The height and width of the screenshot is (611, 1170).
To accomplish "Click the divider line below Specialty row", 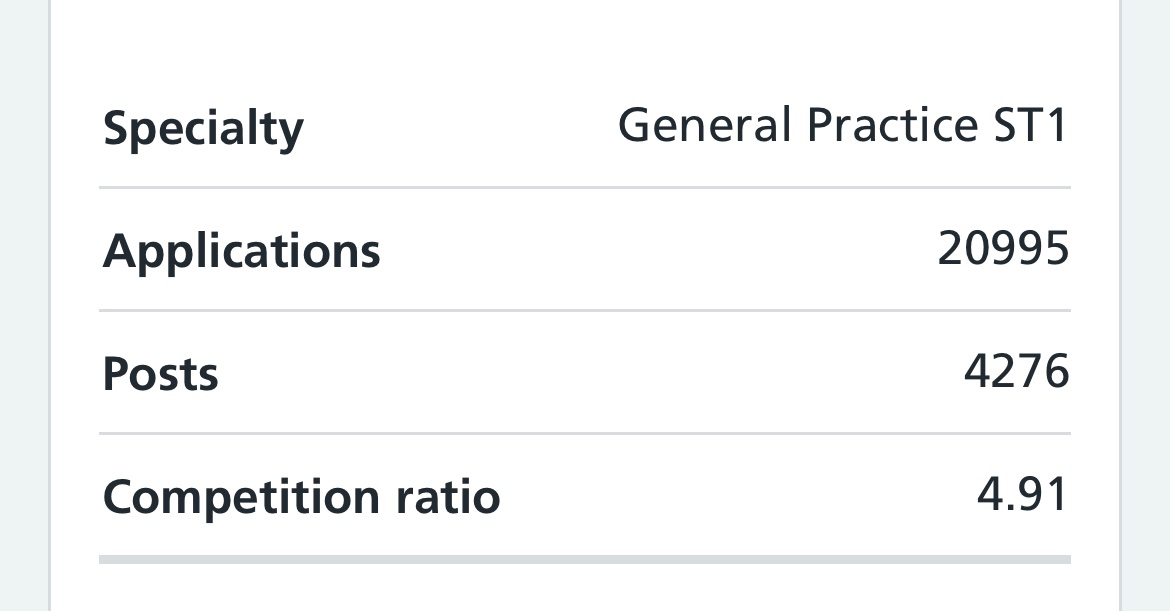I will pos(585,188).
